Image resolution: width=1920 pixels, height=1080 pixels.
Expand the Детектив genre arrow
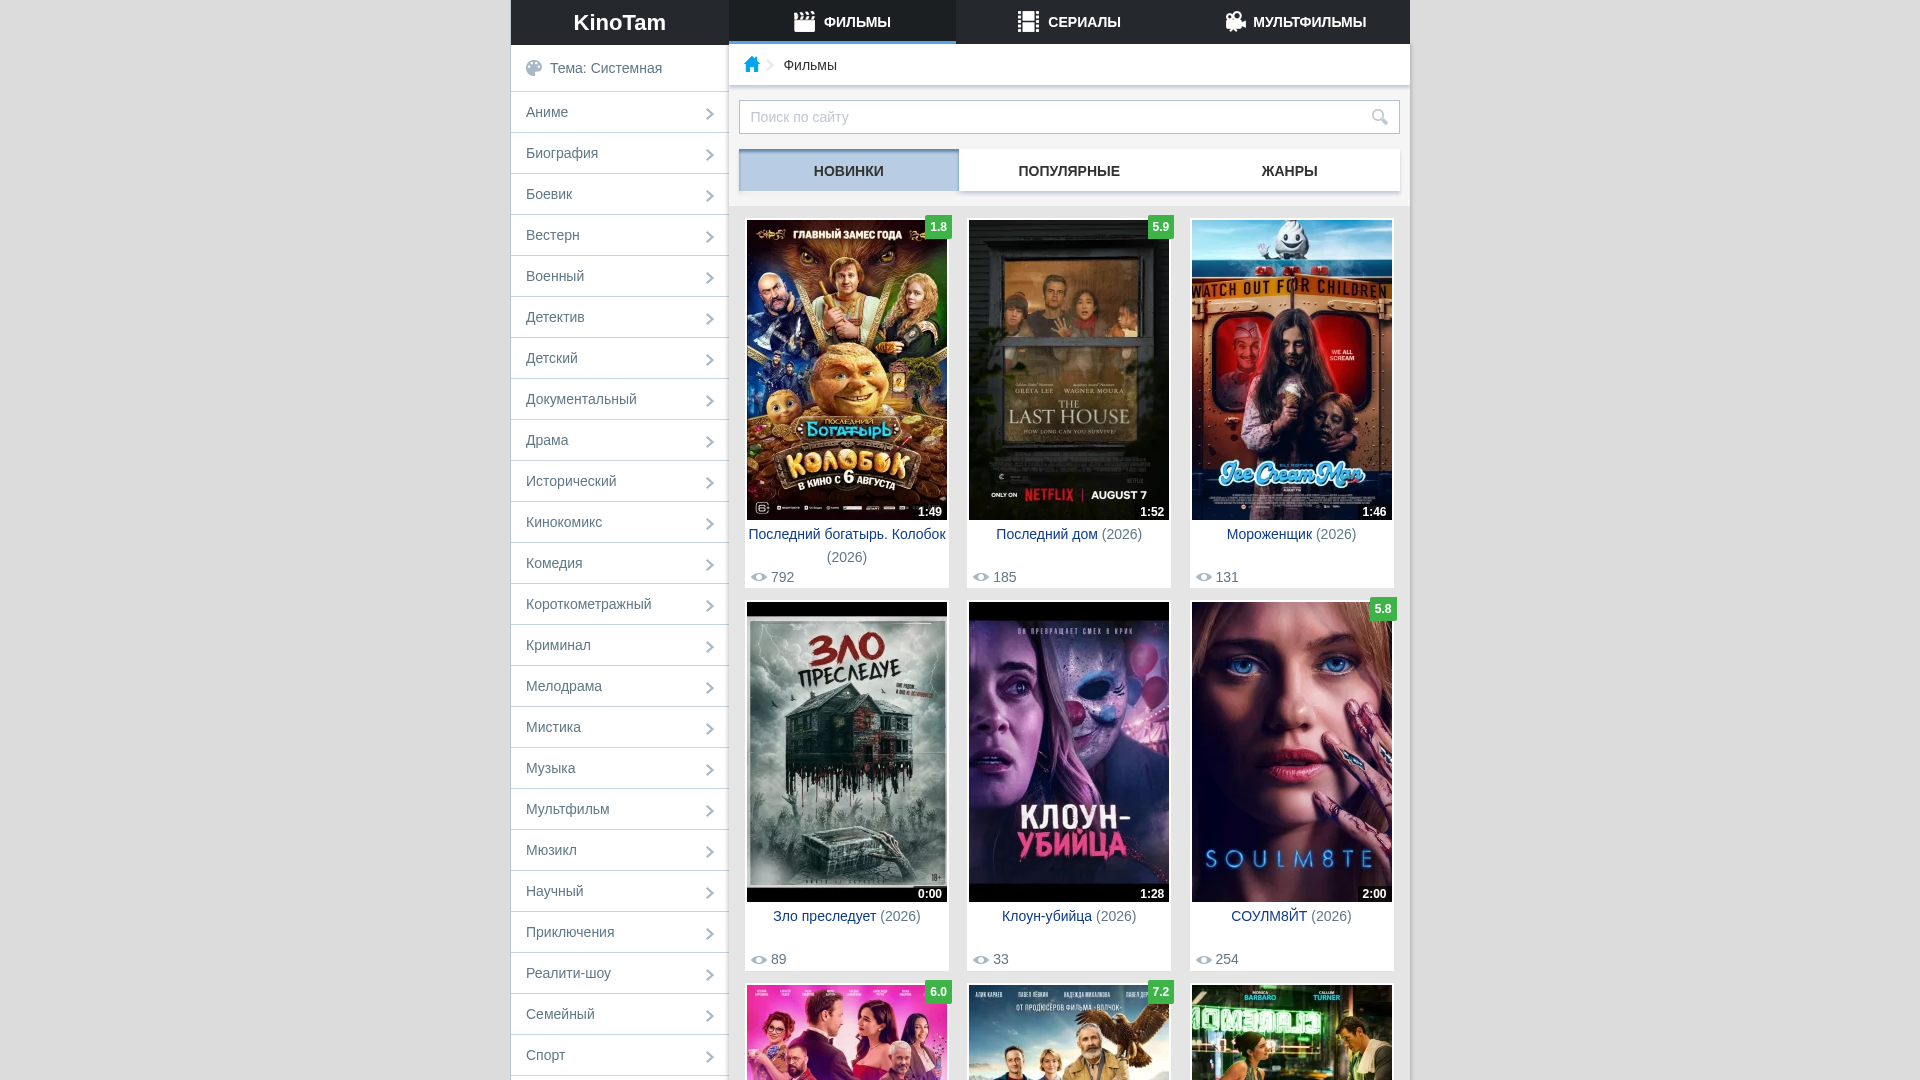[x=709, y=319]
